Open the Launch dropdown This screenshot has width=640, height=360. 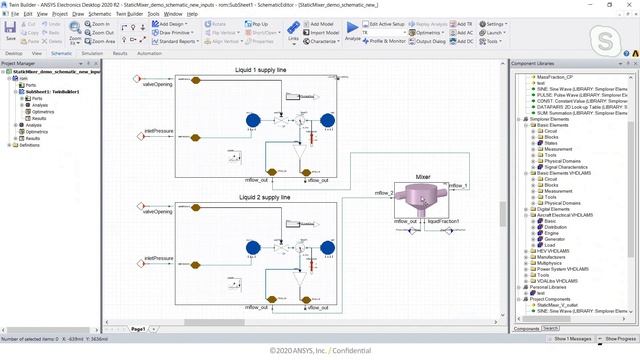pyautogui.click(x=492, y=33)
